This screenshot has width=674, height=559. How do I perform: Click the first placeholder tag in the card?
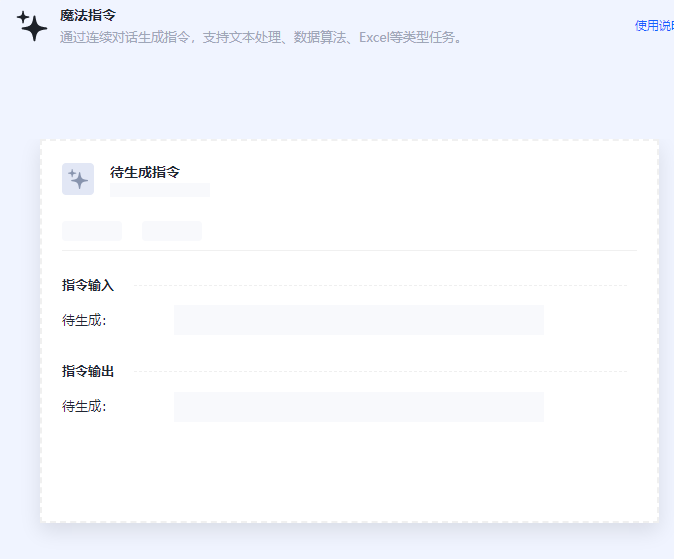point(92,231)
